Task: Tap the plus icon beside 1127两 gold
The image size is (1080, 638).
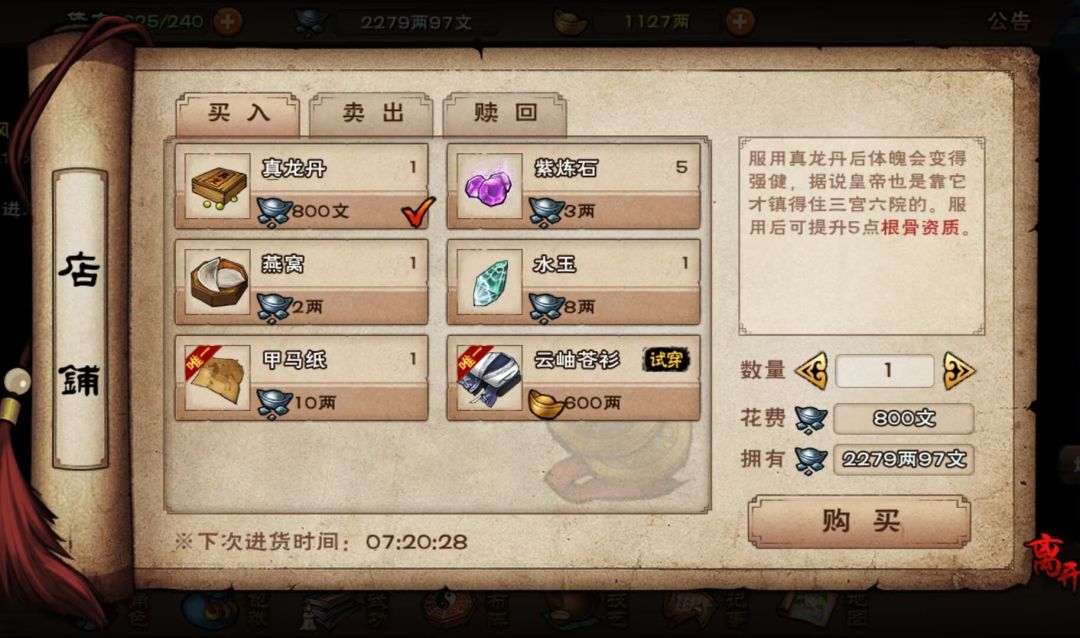Action: [x=739, y=22]
